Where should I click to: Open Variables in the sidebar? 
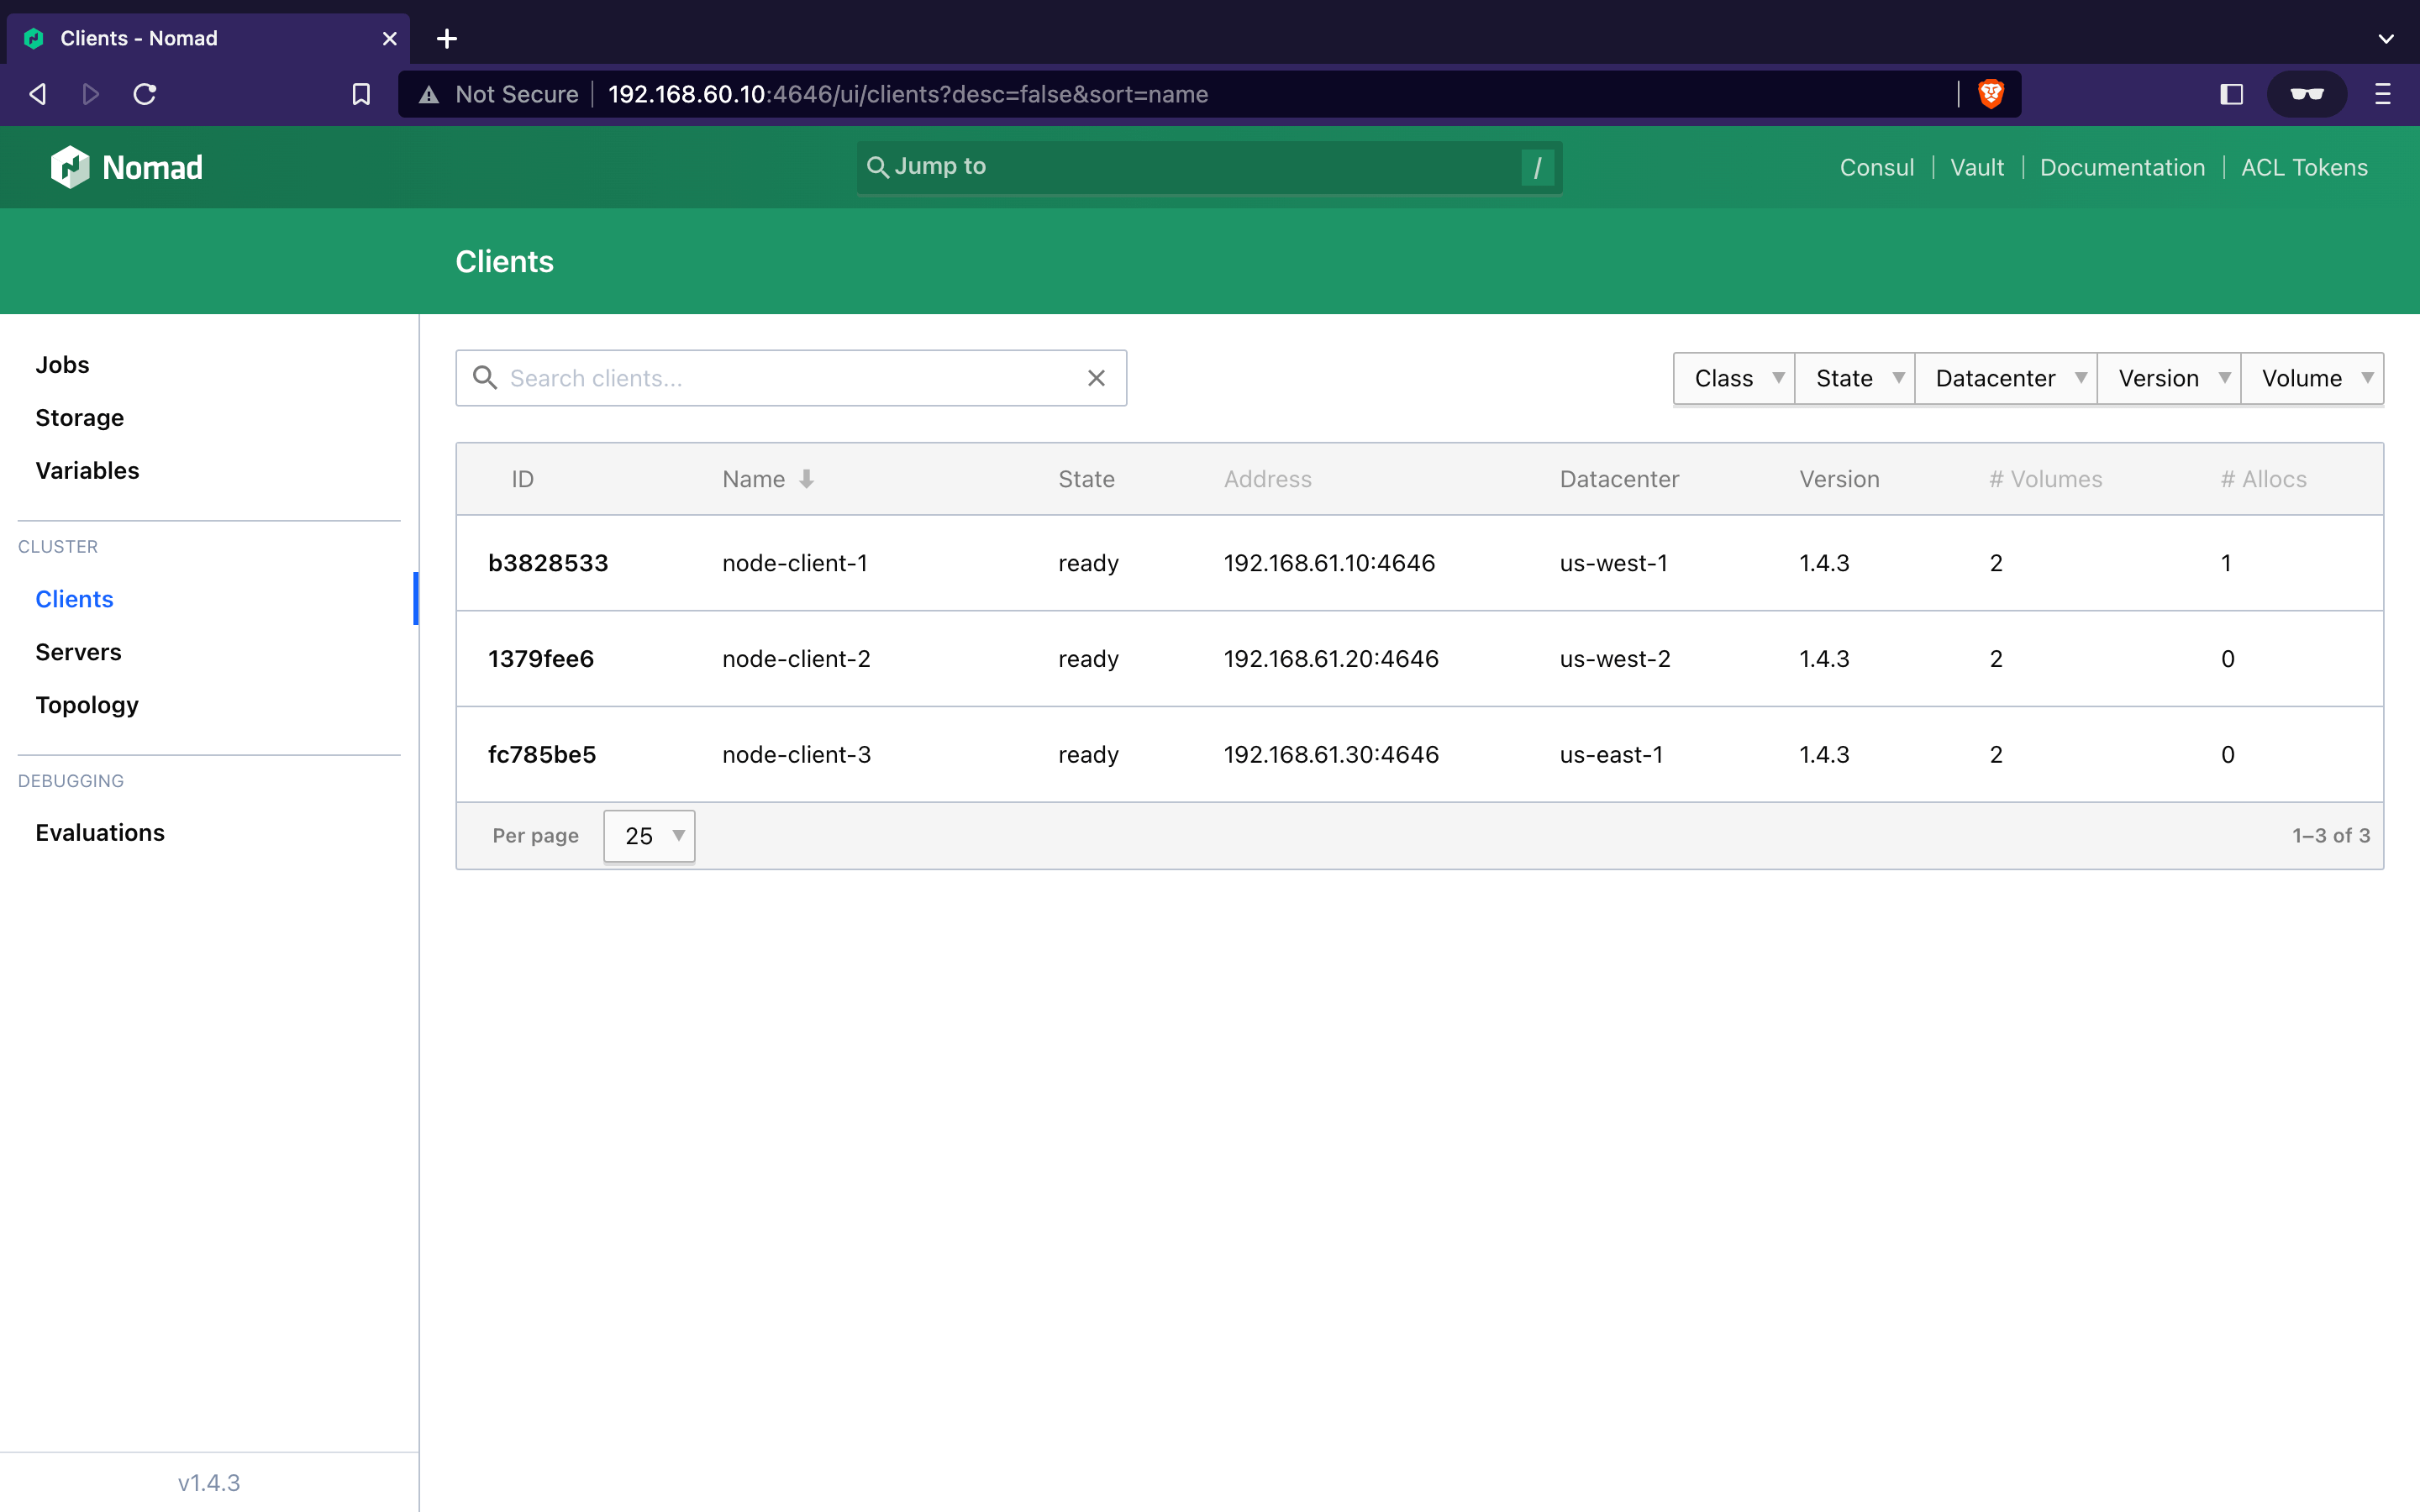click(x=87, y=471)
